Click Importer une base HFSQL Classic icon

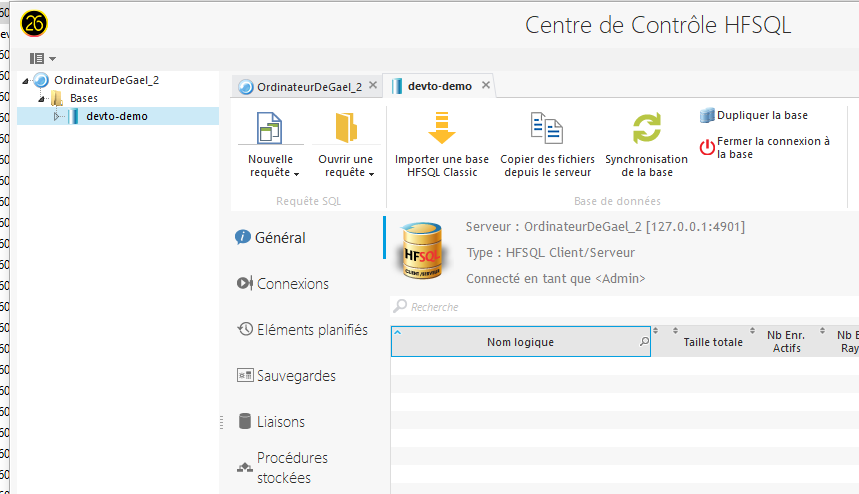click(x=442, y=128)
